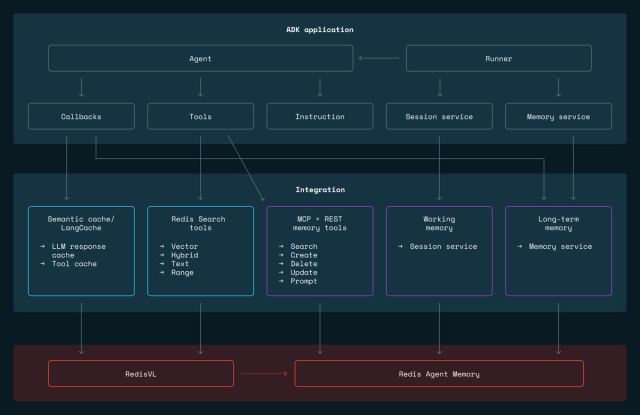Screen dimensions: 640x415
Task: Click the Search entry in memory tools list
Action: click(304, 246)
